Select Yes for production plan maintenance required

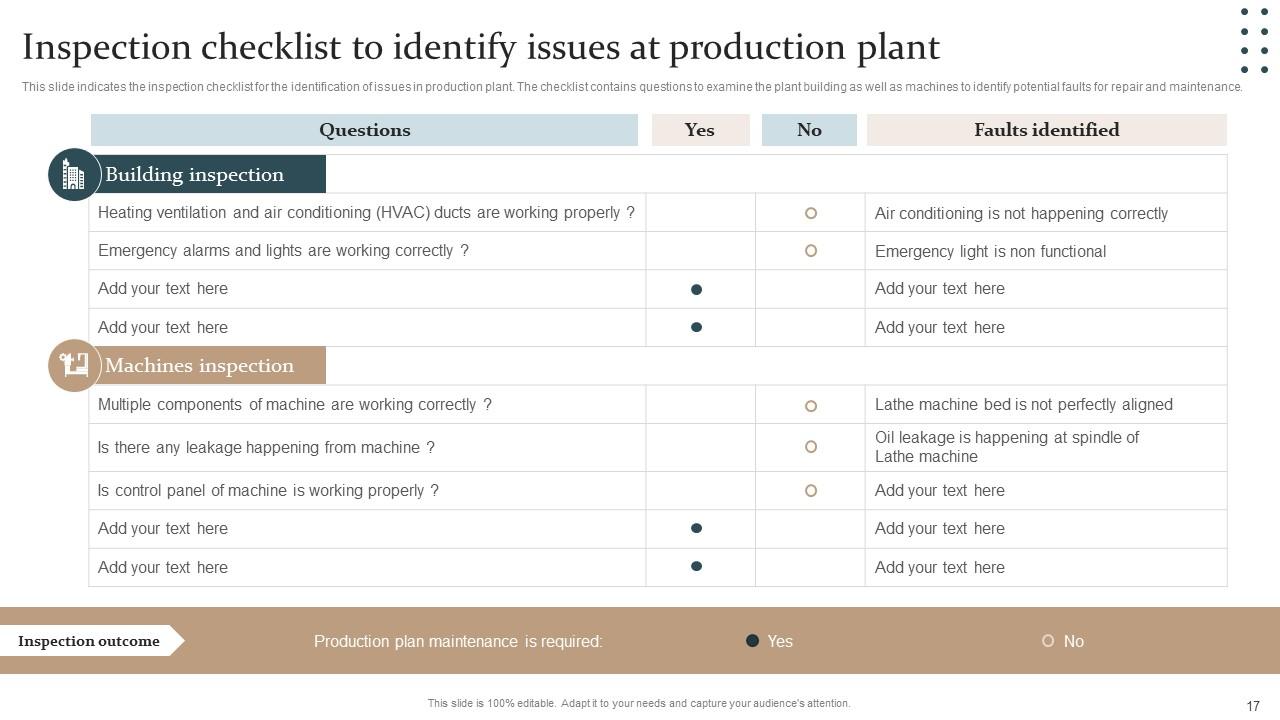(x=752, y=641)
